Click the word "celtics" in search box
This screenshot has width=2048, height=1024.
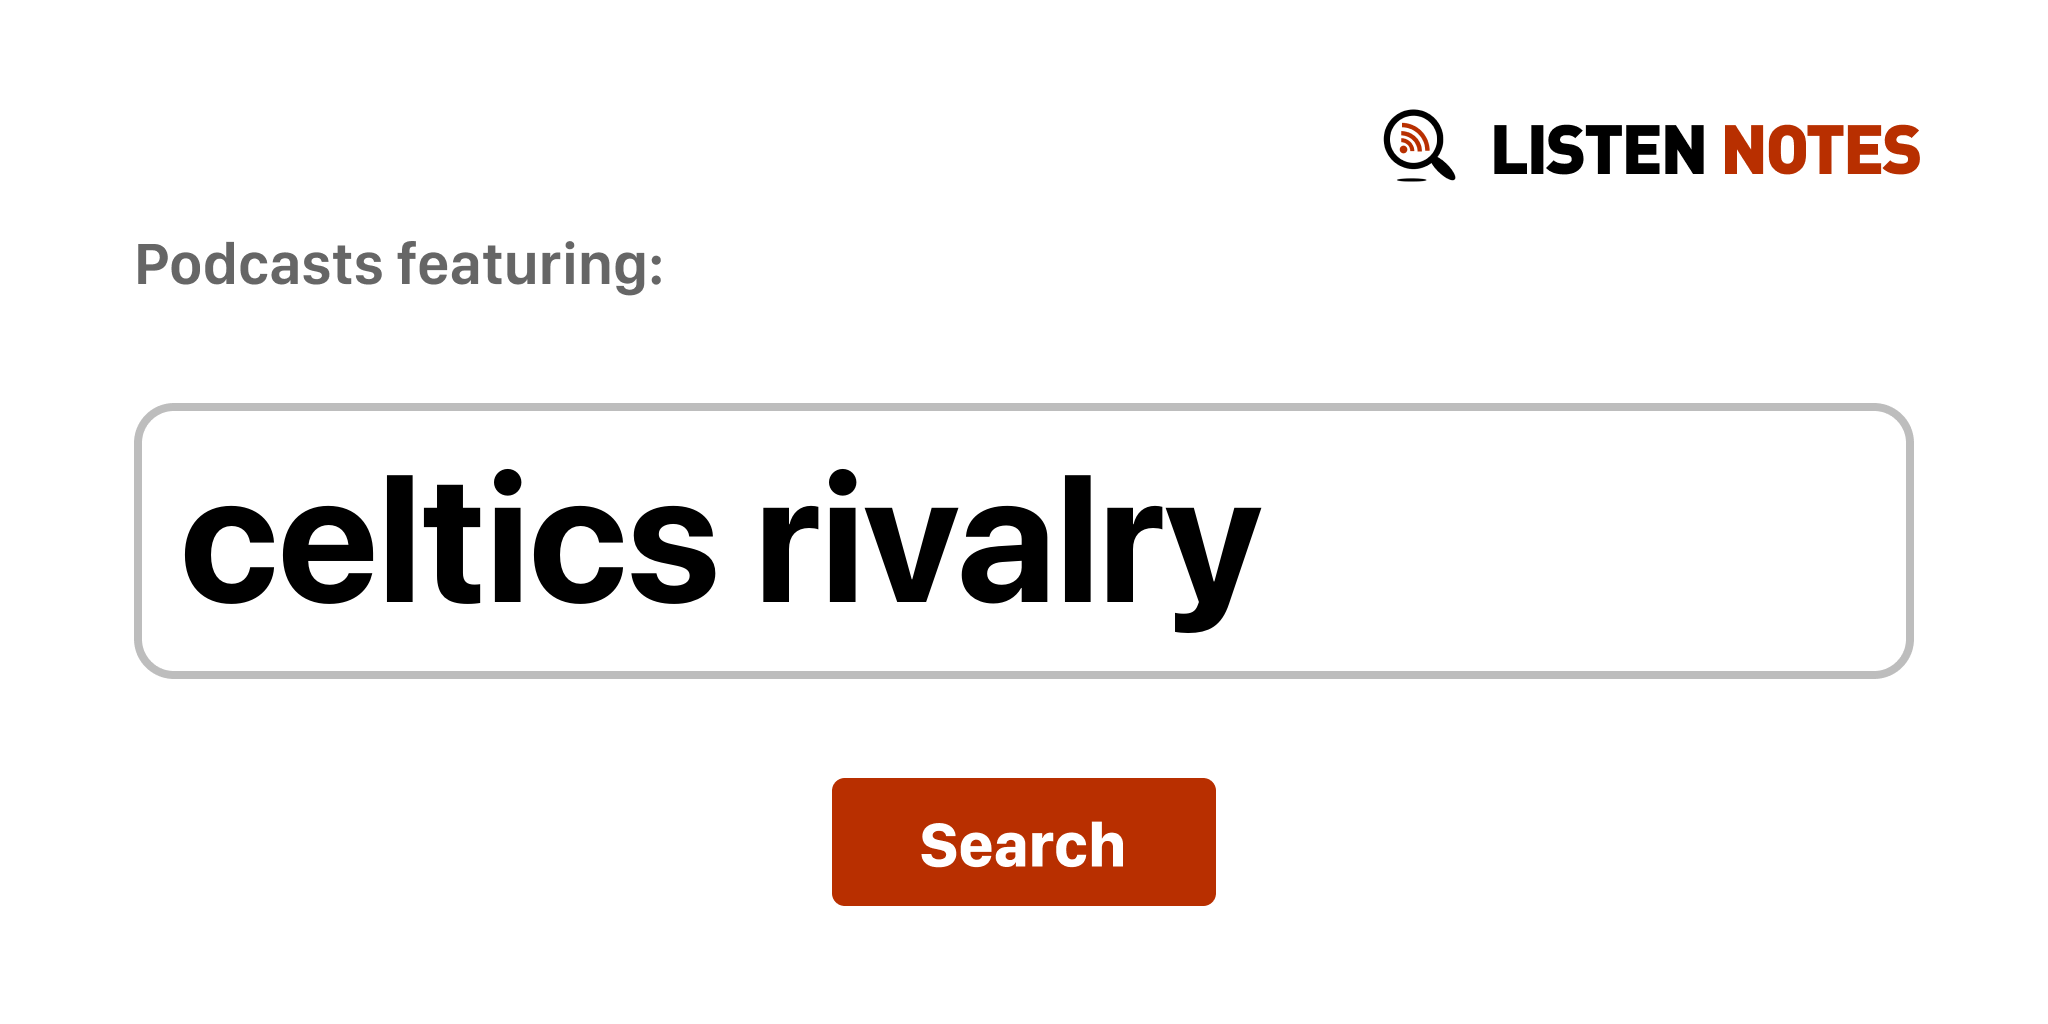pyautogui.click(x=448, y=541)
